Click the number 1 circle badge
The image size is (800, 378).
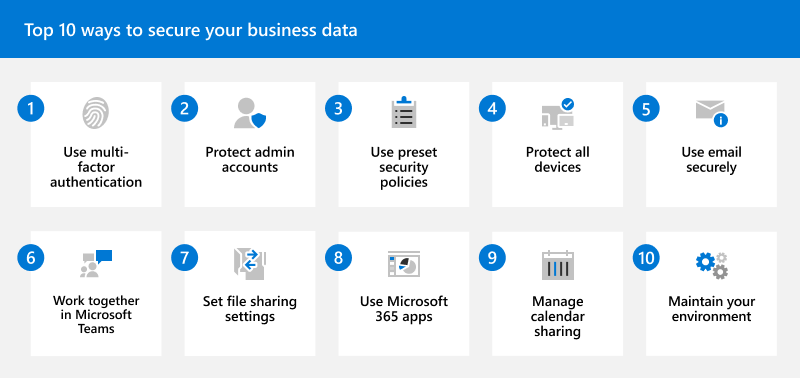click(31, 109)
